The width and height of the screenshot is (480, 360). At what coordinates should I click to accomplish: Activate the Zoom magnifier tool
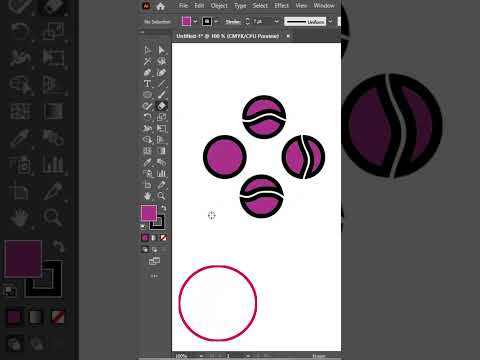pos(162,196)
